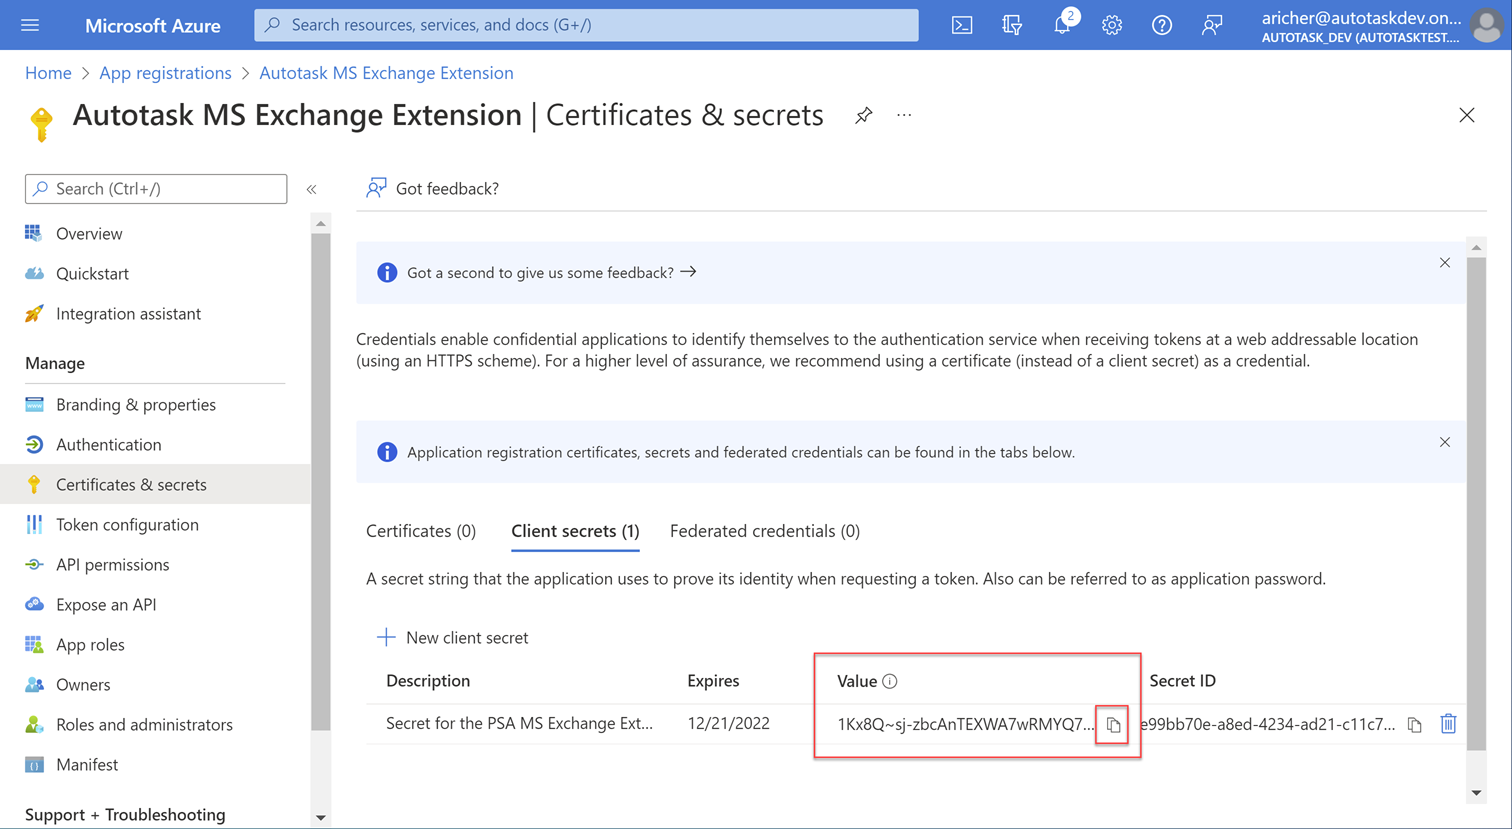The height and width of the screenshot is (829, 1512).
Task: Show info tooltip next to Value header
Action: [x=890, y=681]
